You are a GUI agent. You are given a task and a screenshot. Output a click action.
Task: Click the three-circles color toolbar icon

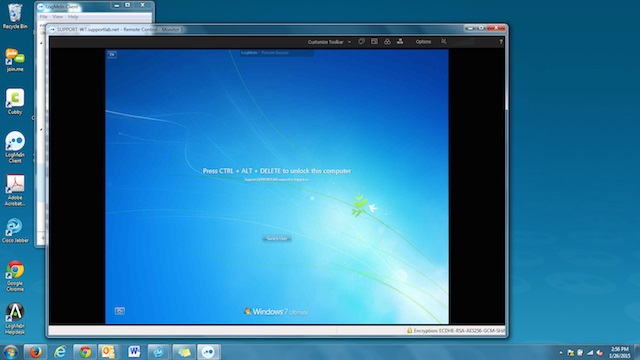point(387,42)
